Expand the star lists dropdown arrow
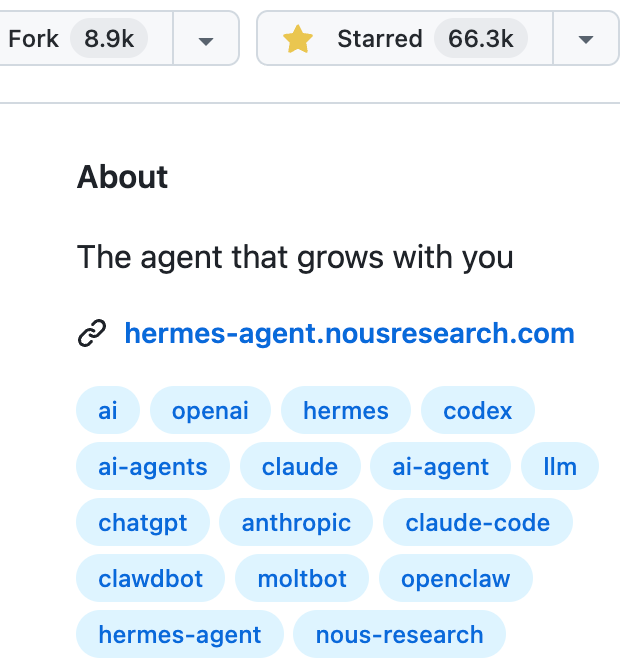 pyautogui.click(x=586, y=39)
